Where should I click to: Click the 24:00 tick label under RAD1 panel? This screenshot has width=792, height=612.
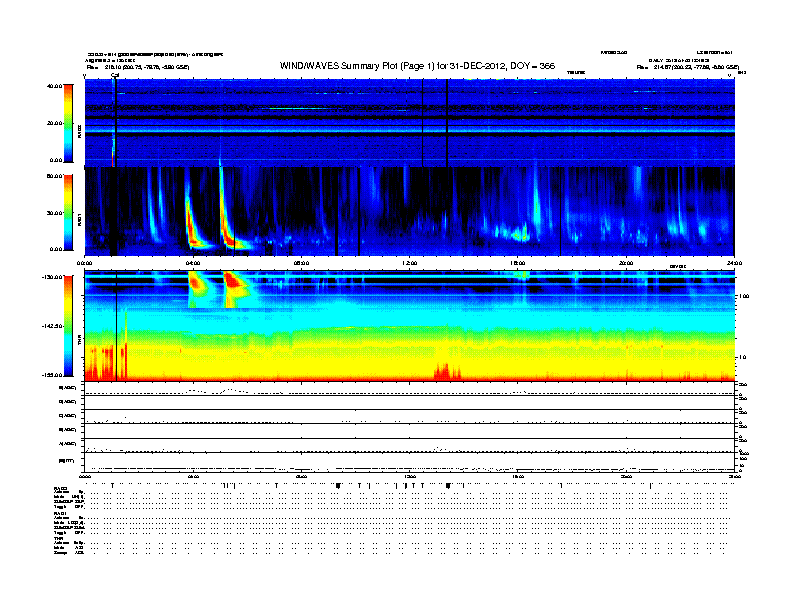pos(734,264)
